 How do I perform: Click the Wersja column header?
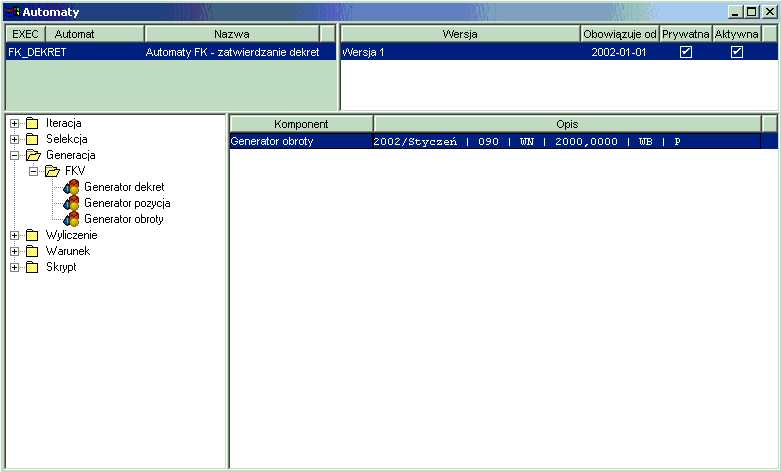point(460,34)
